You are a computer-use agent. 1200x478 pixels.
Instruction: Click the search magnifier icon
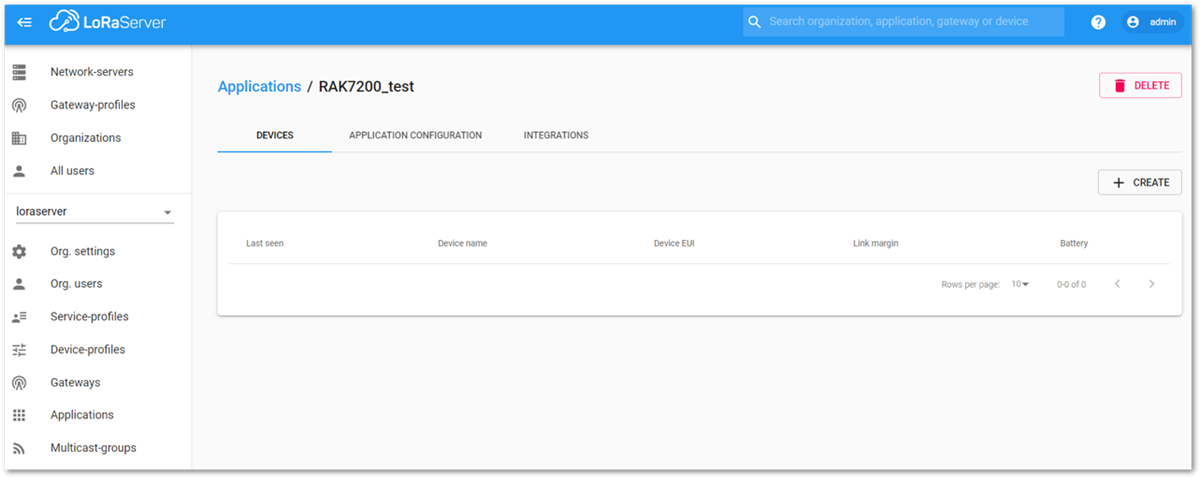click(755, 22)
